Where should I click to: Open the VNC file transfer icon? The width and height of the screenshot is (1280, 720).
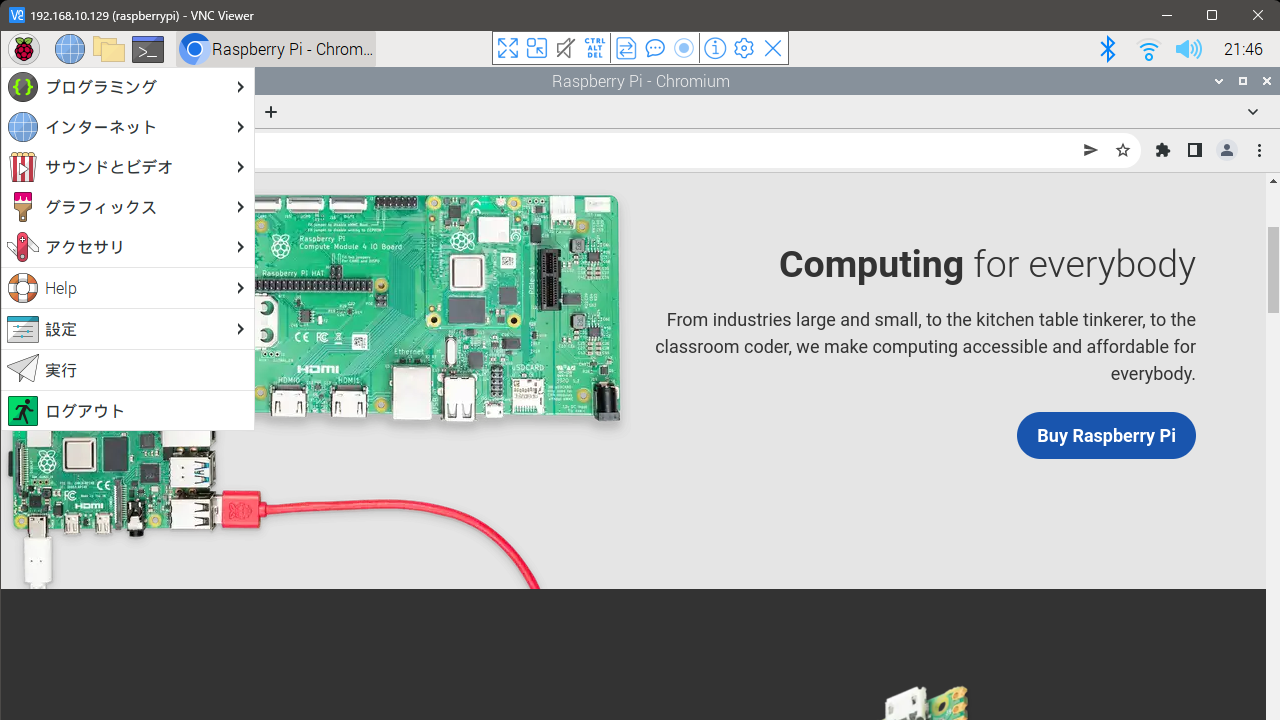(626, 48)
